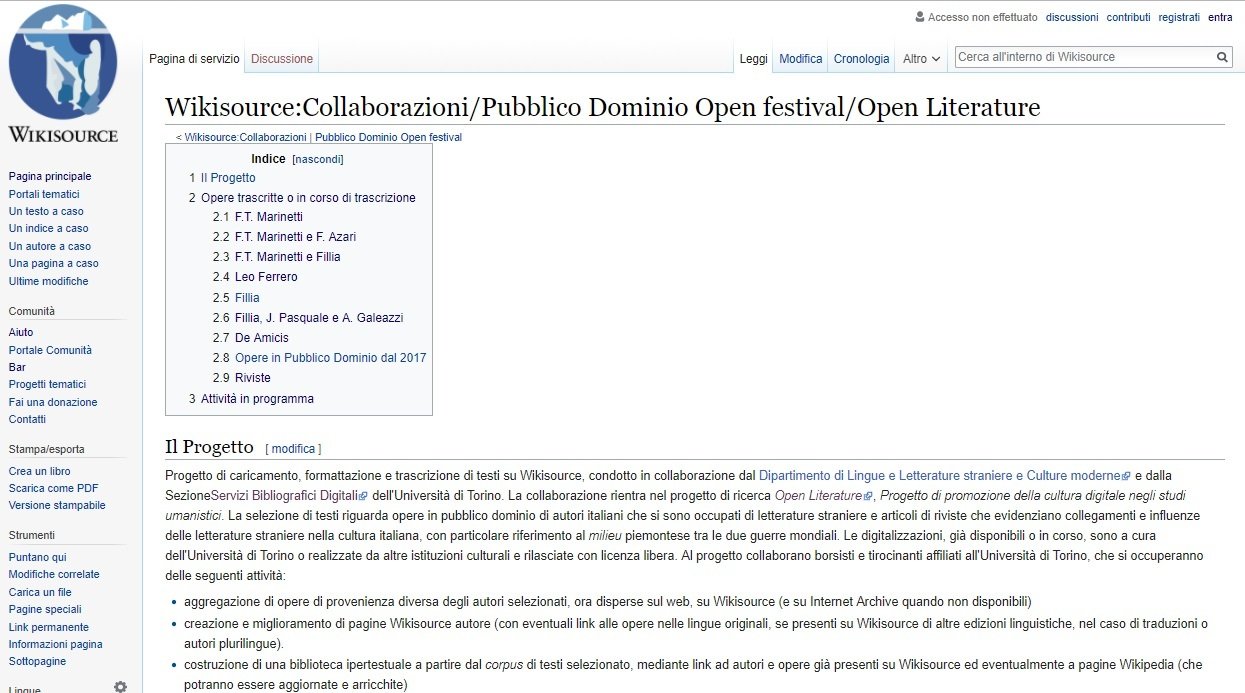Screen dimensions: 1245x693
Task: Open Portali tematici sidebar link
Action: pos(44,194)
